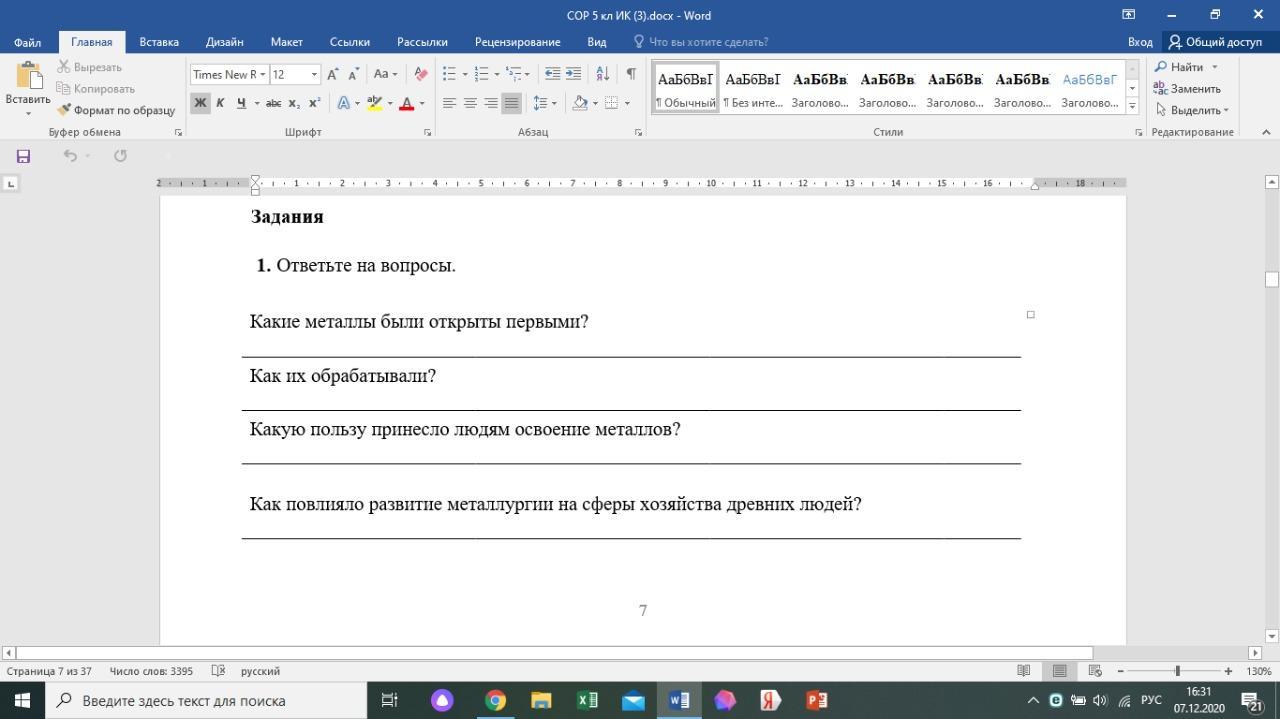Open the font size dropdown showing 12
1280x719 pixels.
point(314,74)
